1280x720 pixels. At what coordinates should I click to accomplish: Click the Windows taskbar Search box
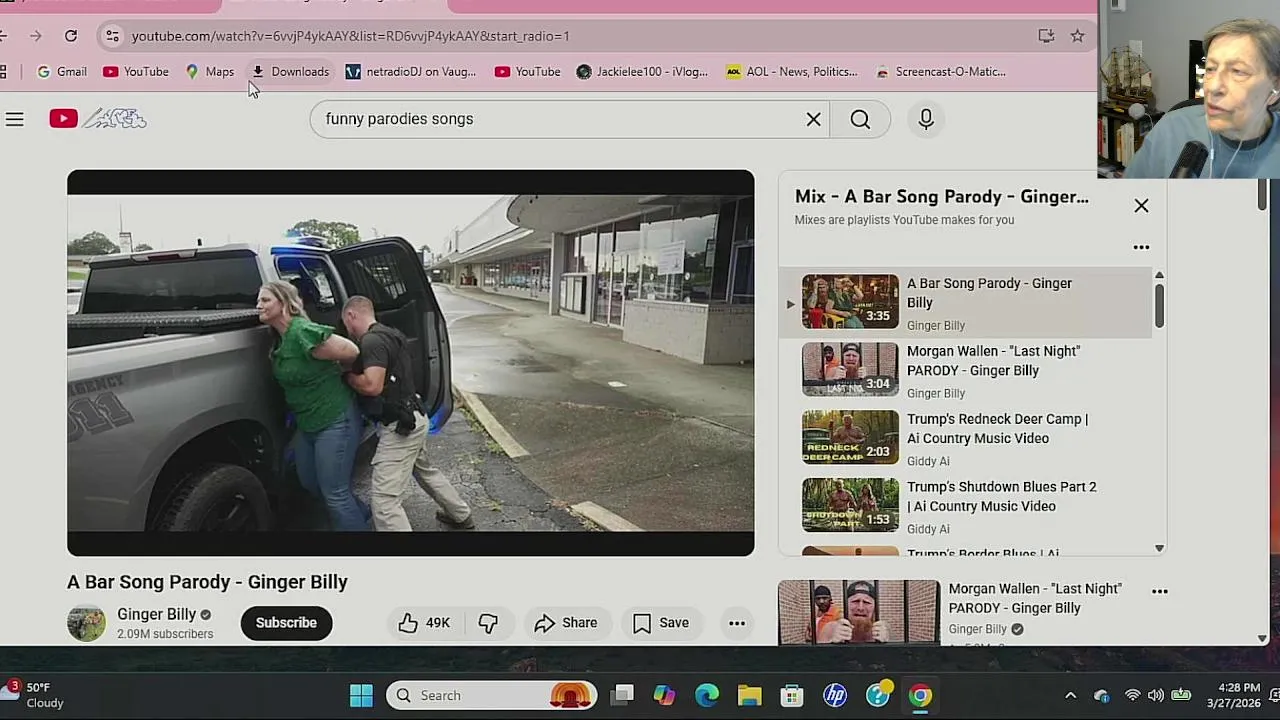point(491,695)
